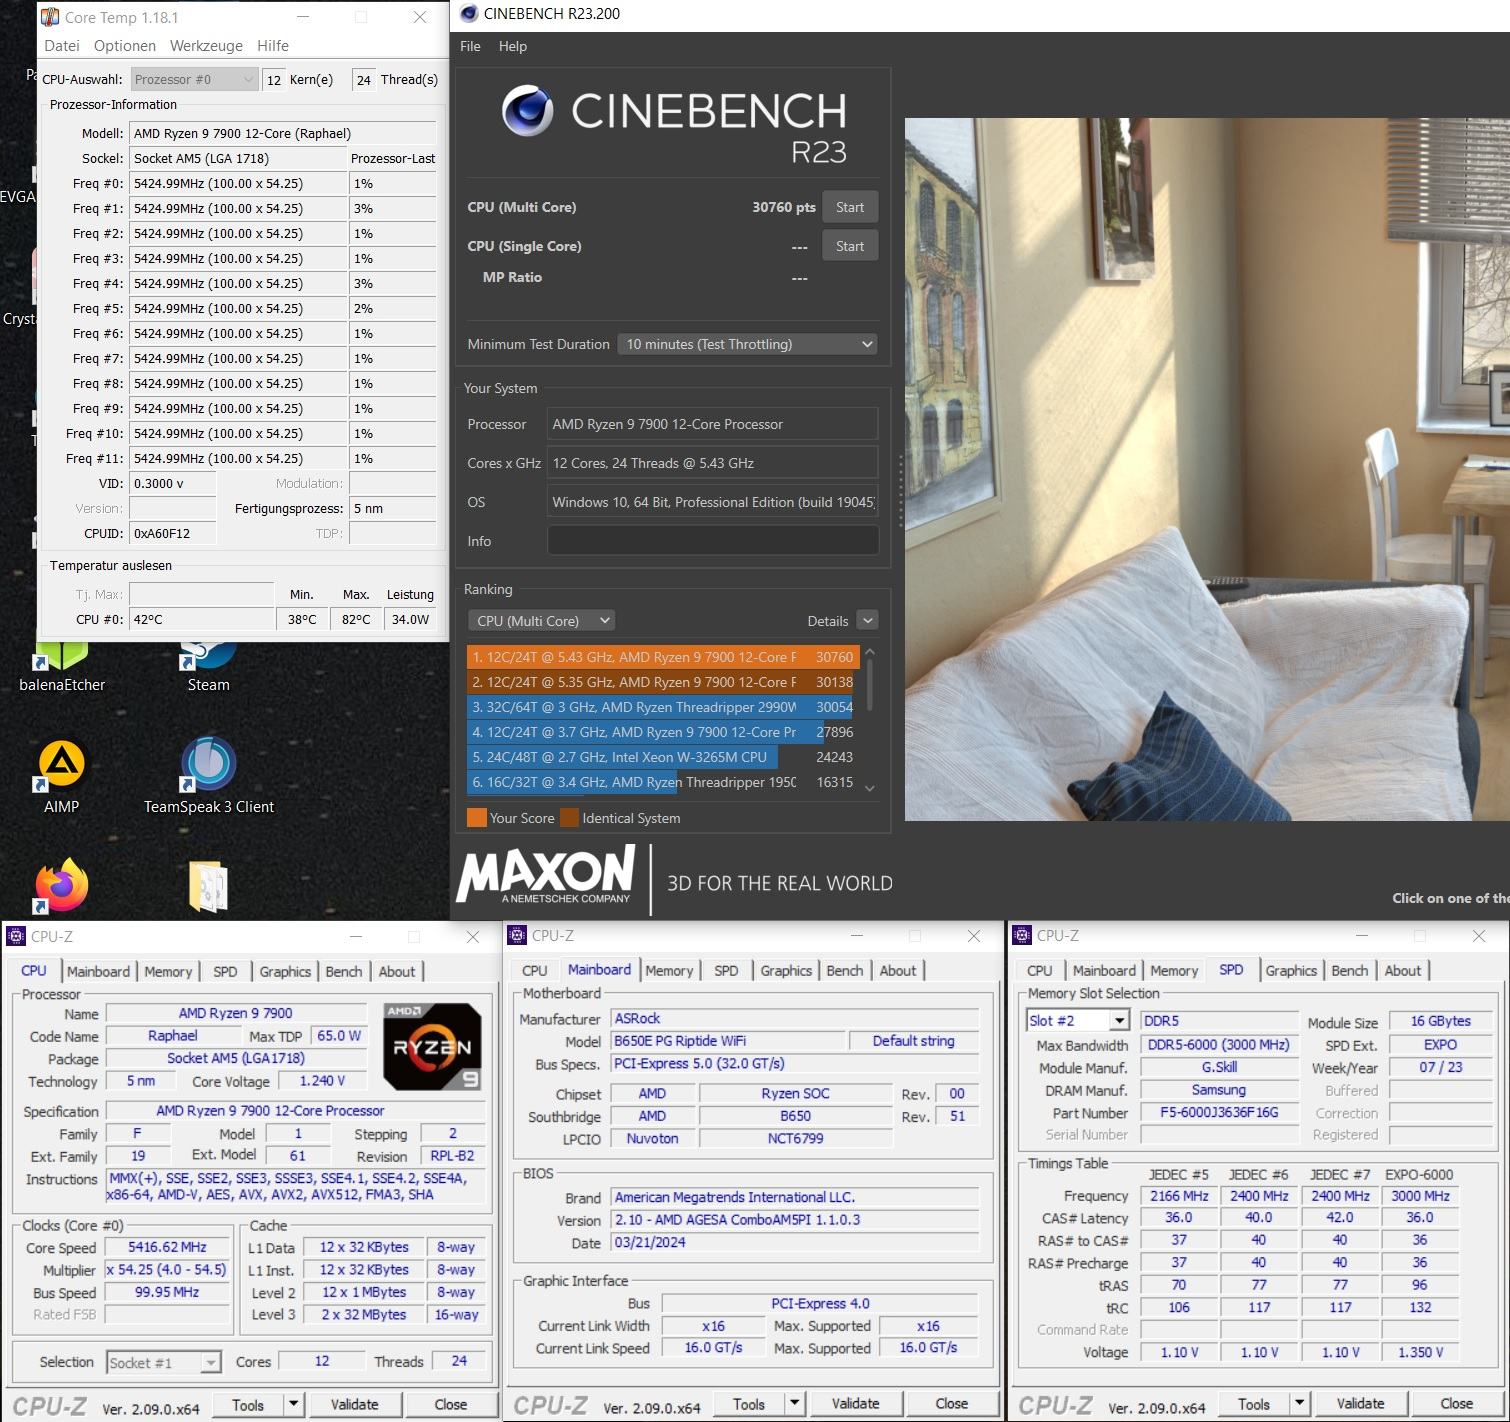Open Tools dropdown arrow in left CPU-Z window

[x=293, y=1404]
